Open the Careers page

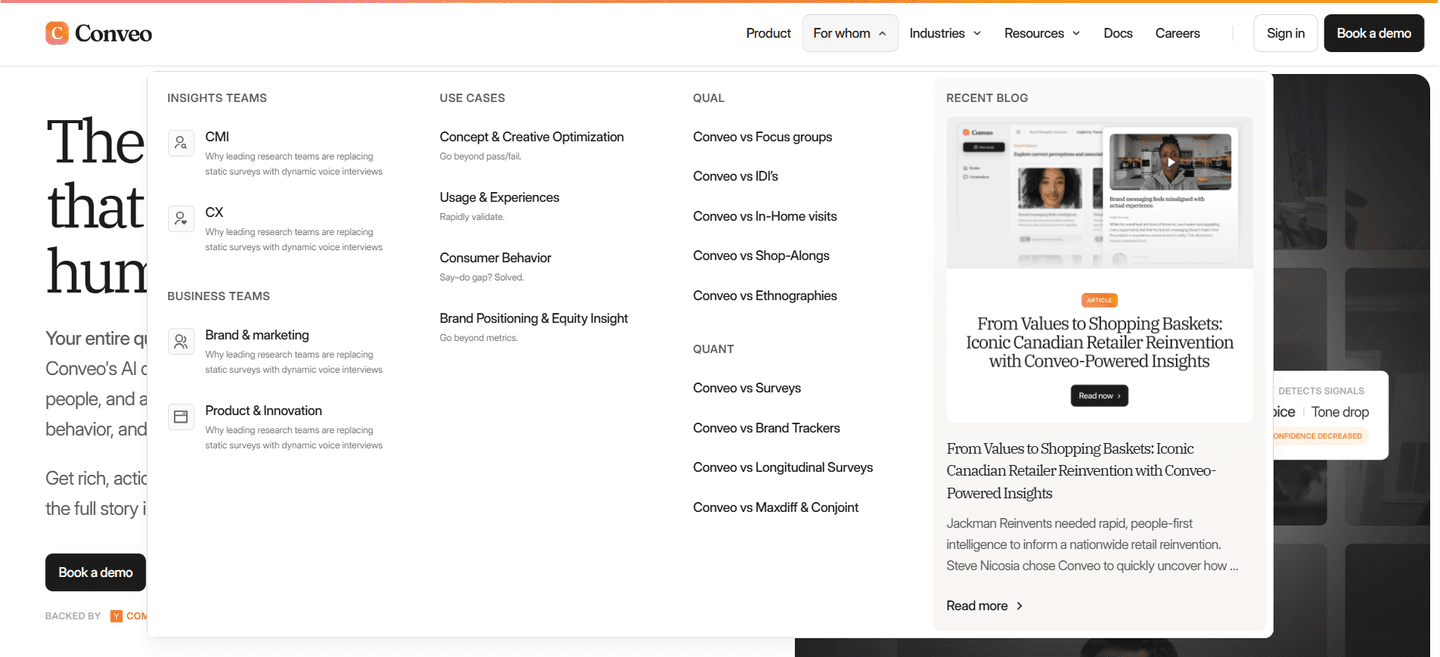click(x=1177, y=33)
